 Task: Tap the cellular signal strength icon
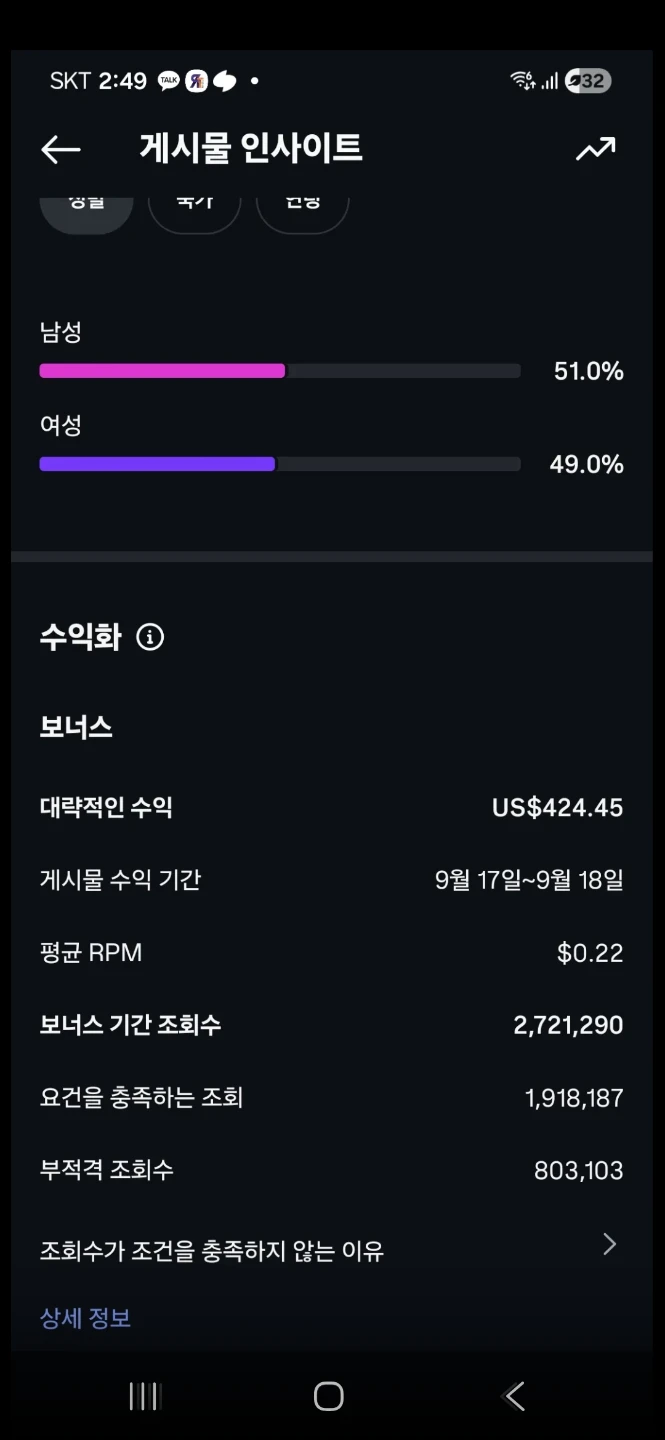click(x=549, y=81)
